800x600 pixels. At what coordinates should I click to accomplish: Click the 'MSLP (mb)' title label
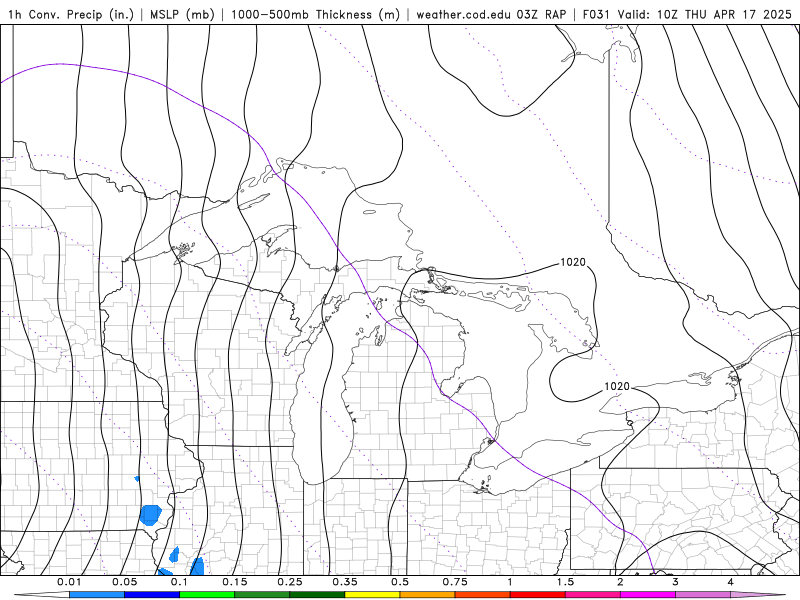182,14
